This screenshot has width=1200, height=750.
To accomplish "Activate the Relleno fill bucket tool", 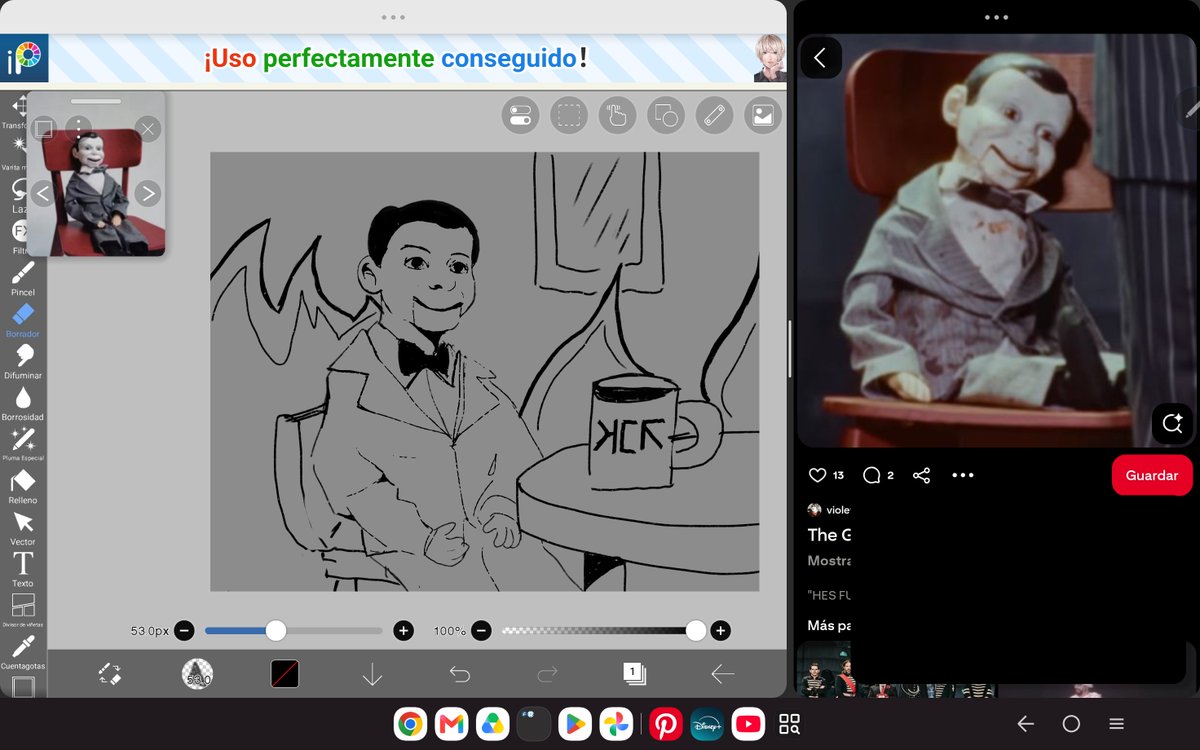I will pyautogui.click(x=22, y=485).
